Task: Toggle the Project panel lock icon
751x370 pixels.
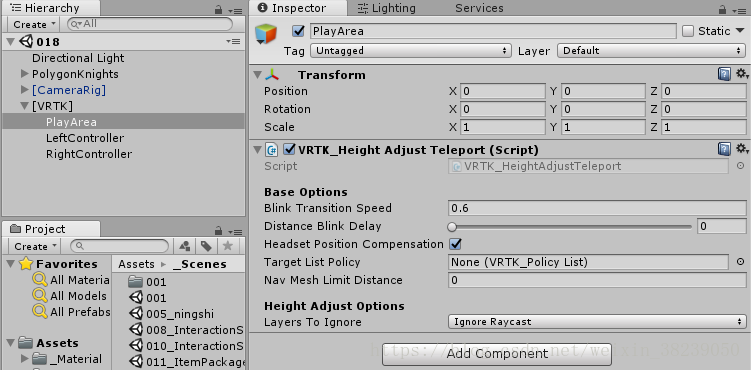Action: point(218,230)
